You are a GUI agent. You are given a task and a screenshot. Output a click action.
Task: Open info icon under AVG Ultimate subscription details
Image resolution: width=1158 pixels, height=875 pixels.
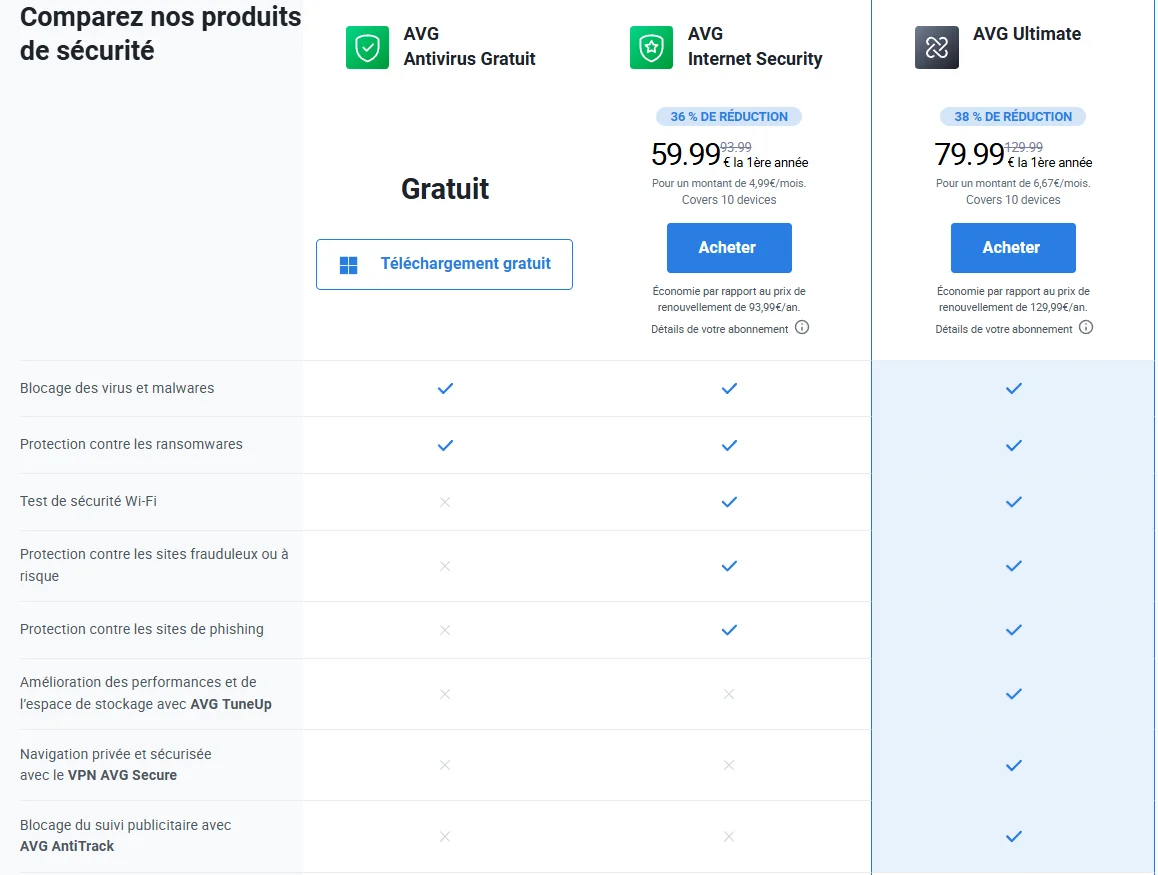pyautogui.click(x=1086, y=328)
